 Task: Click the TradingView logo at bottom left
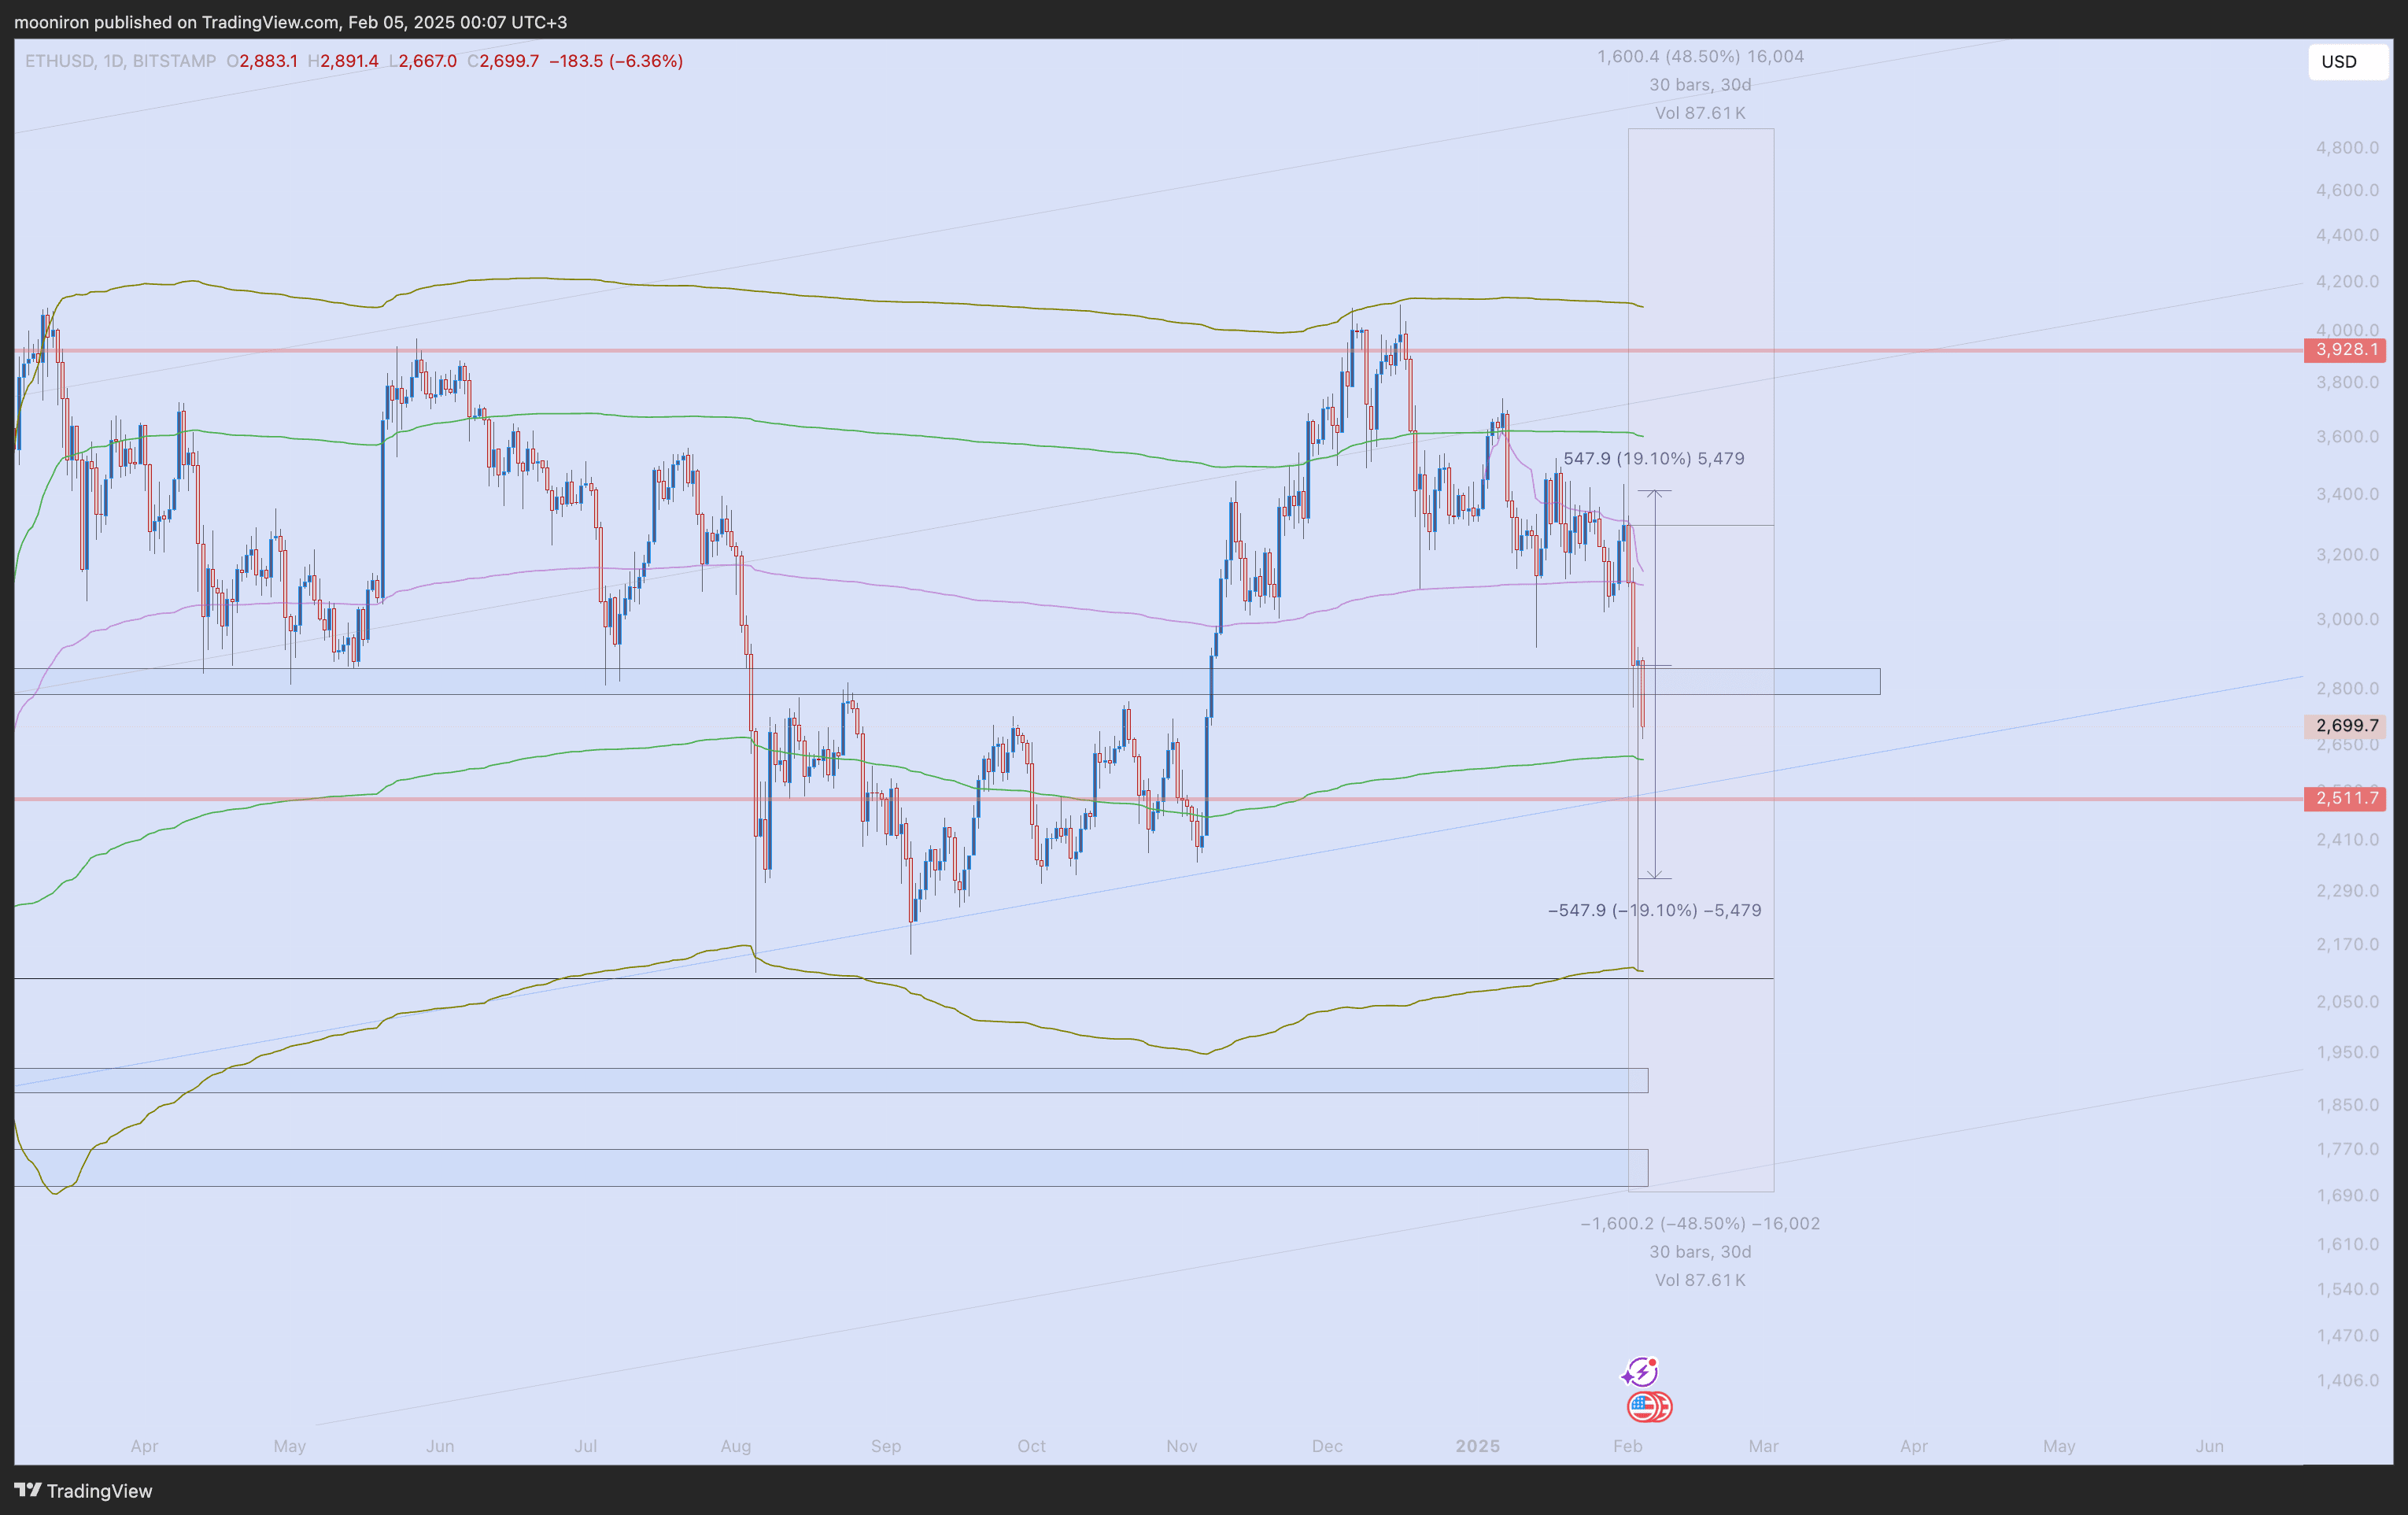point(83,1490)
